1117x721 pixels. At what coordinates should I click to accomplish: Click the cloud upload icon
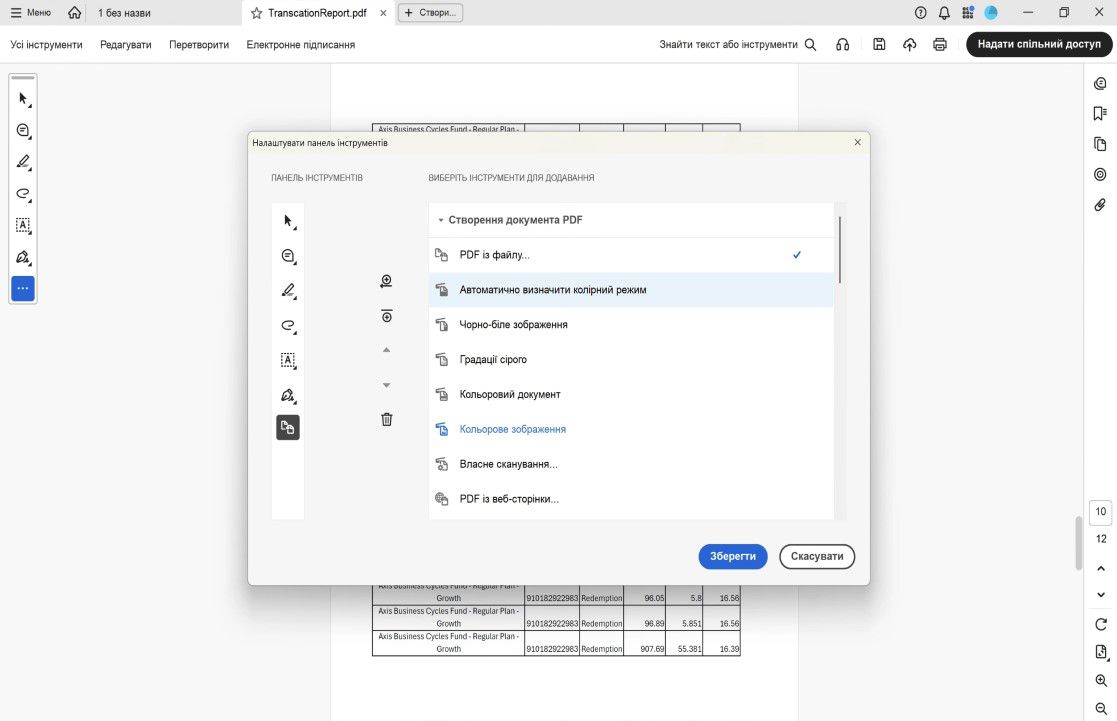[910, 44]
